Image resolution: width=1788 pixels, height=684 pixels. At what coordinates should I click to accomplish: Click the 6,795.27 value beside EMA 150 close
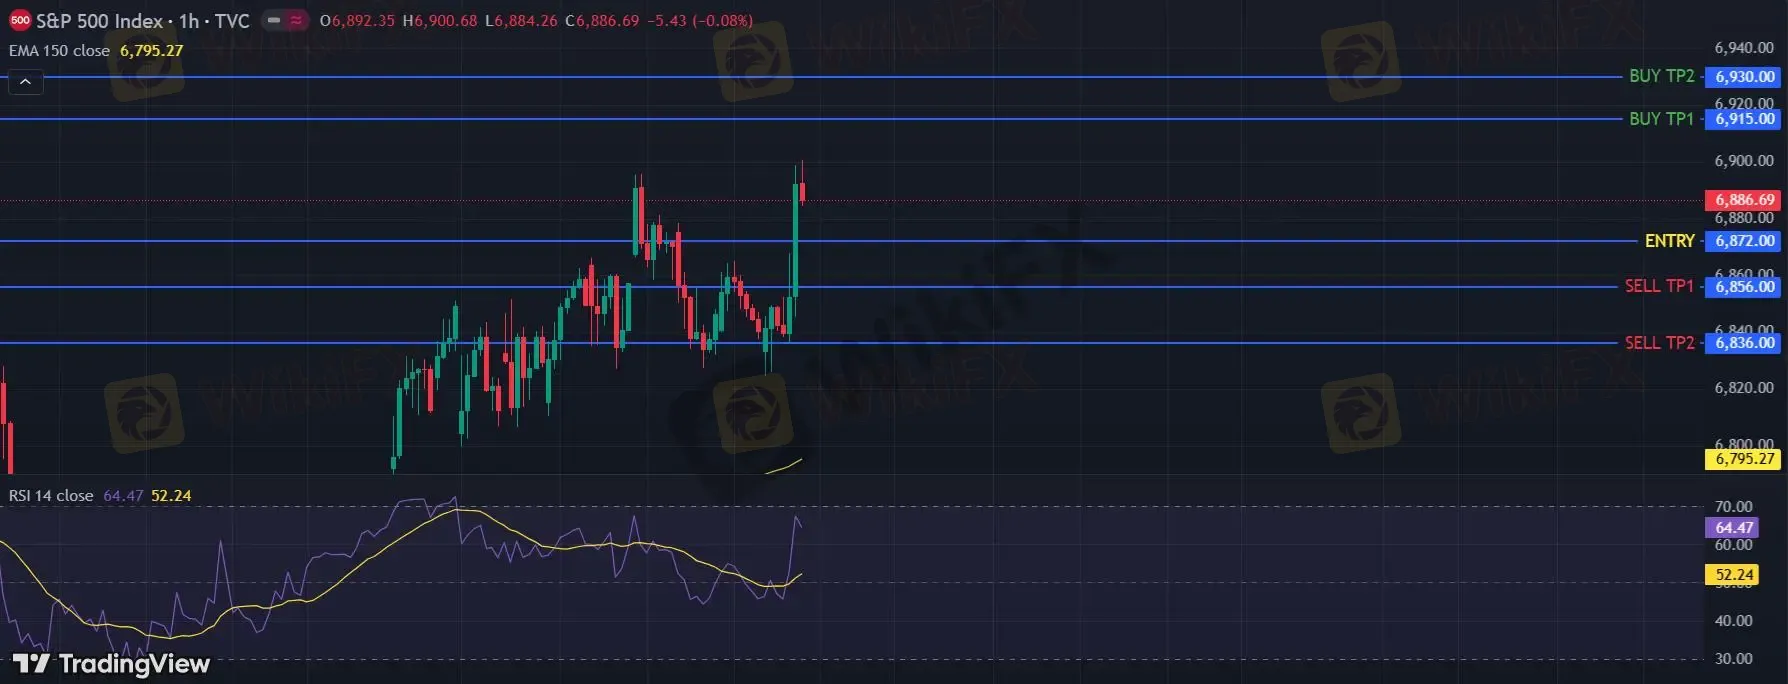tap(152, 51)
